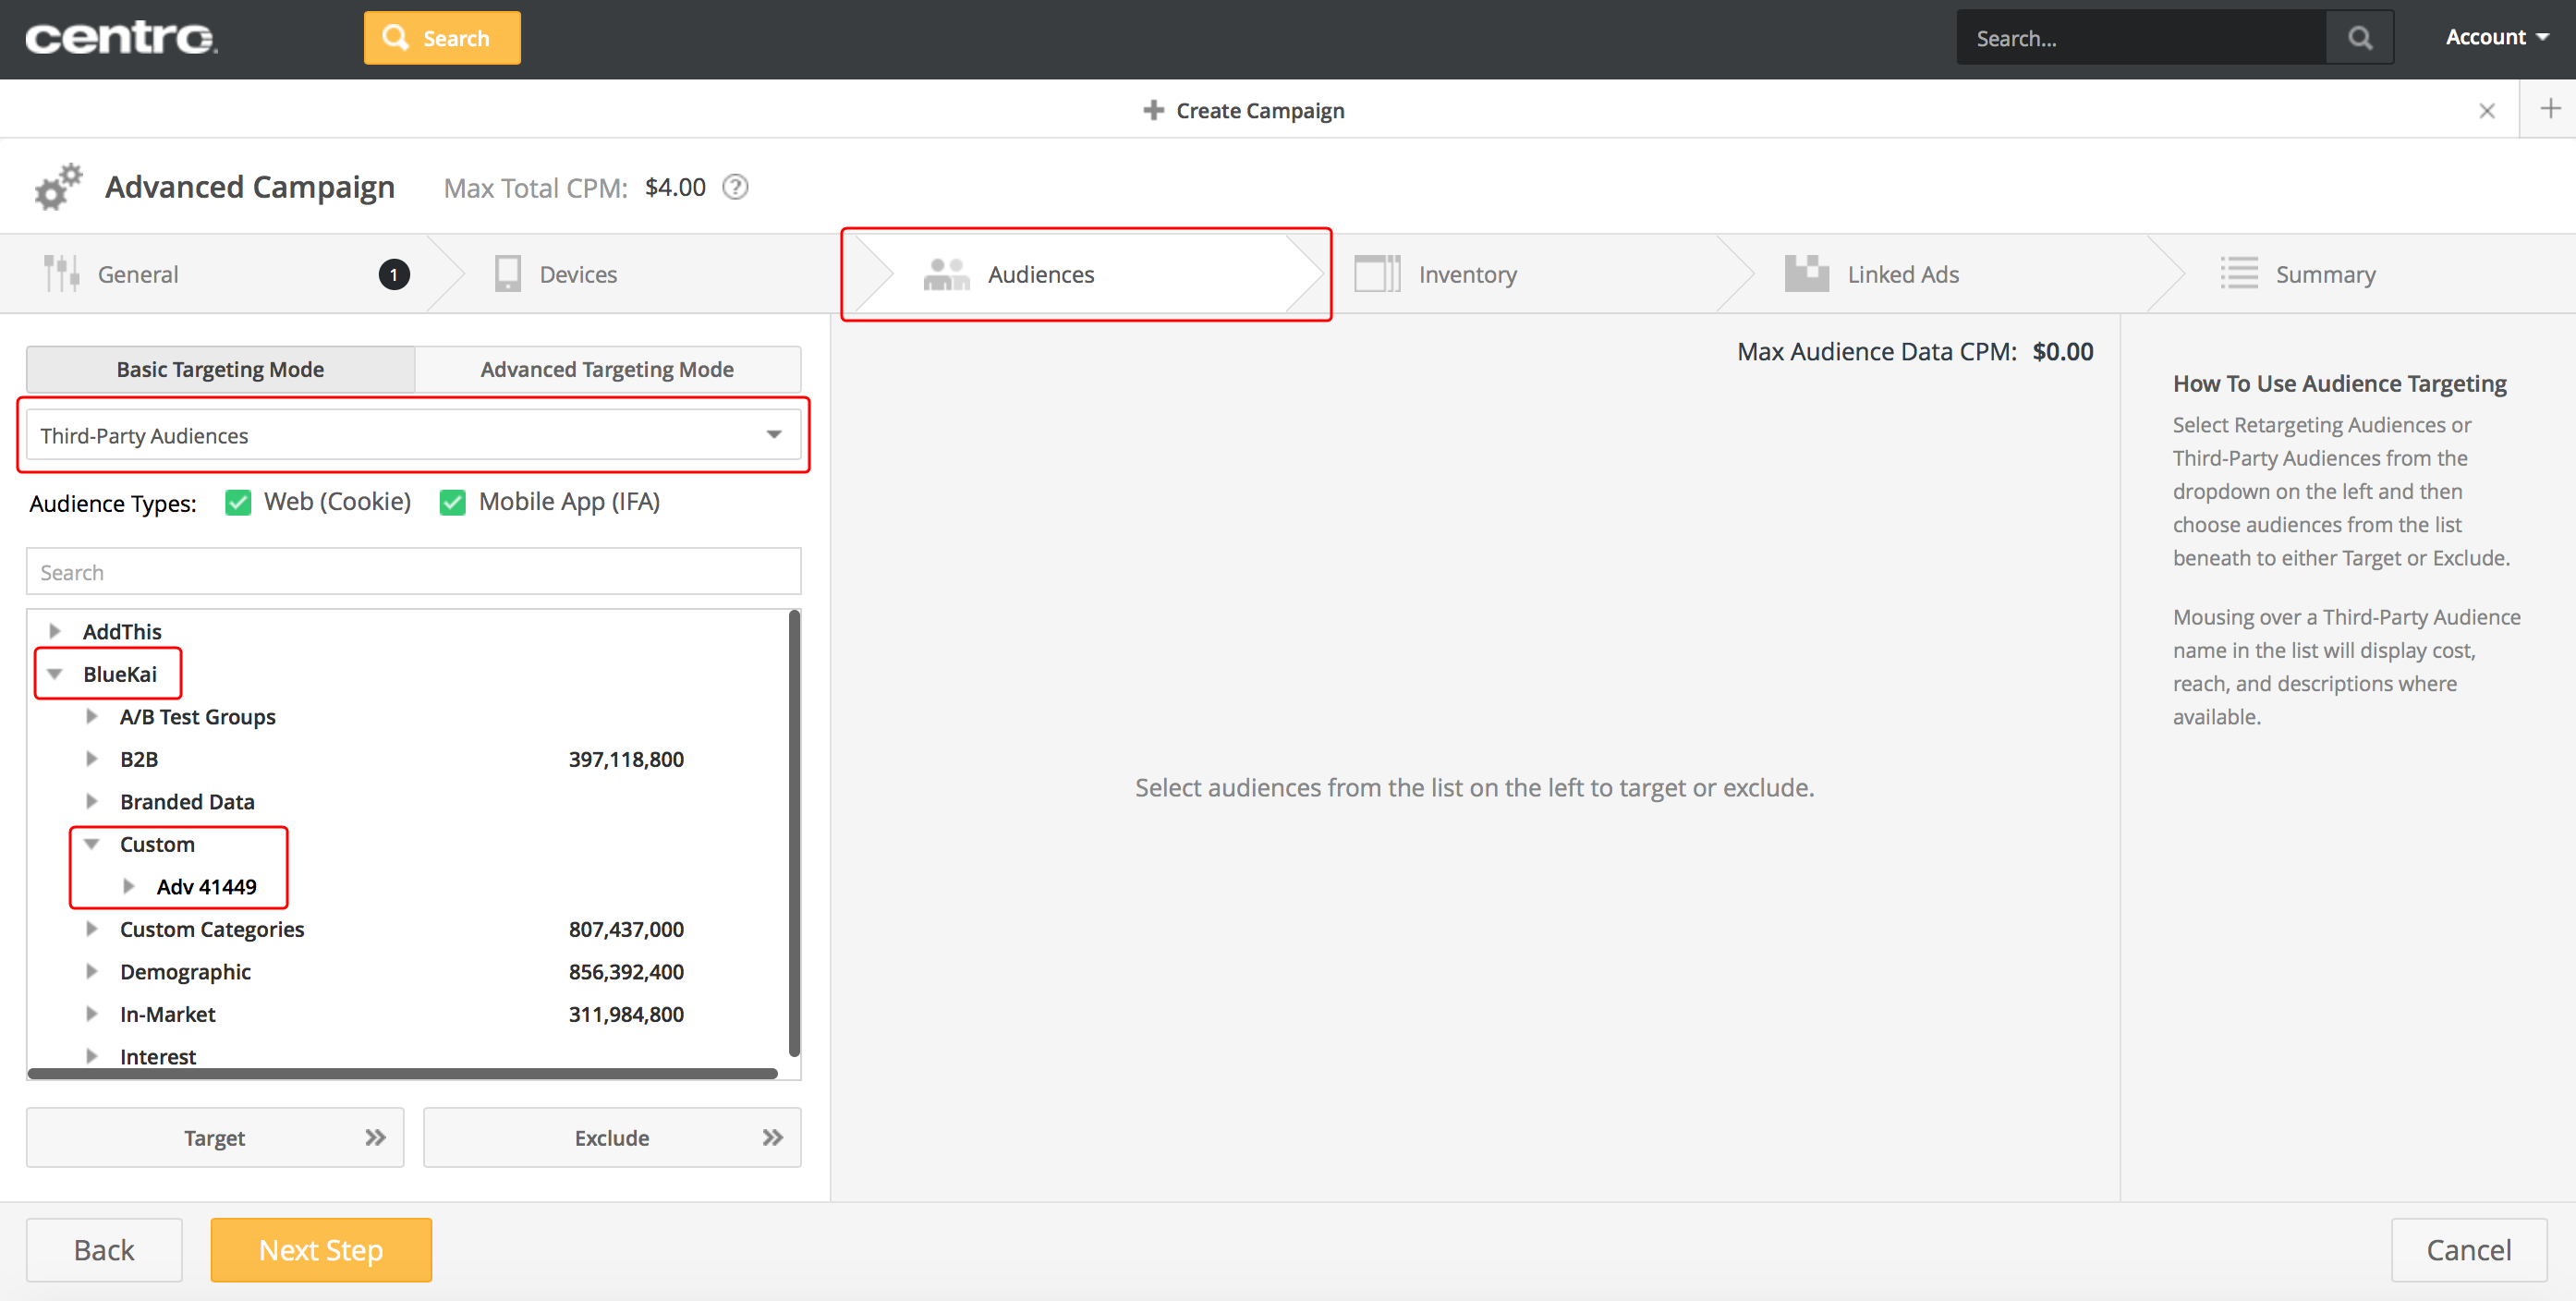Click the Max Total CPM help icon
Viewport: 2576px width, 1301px height.
tap(735, 187)
